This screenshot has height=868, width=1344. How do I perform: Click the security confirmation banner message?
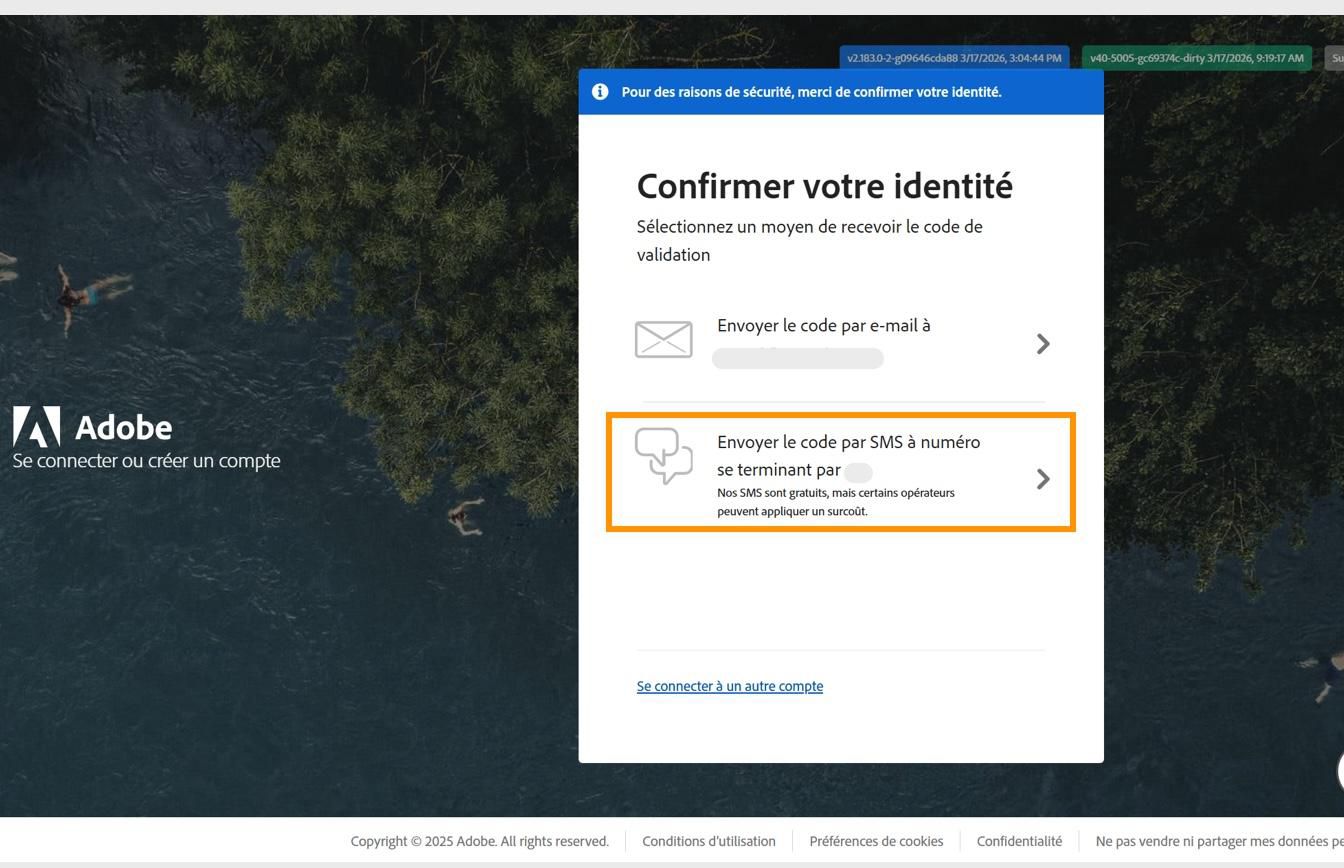click(812, 91)
